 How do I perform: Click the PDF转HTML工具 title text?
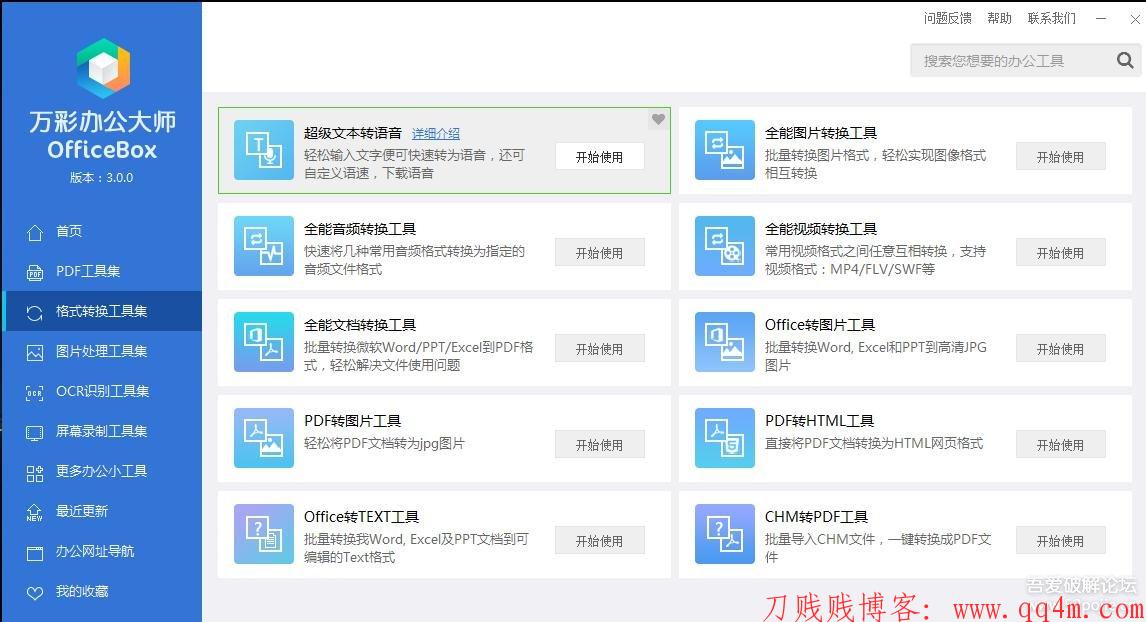click(x=819, y=421)
